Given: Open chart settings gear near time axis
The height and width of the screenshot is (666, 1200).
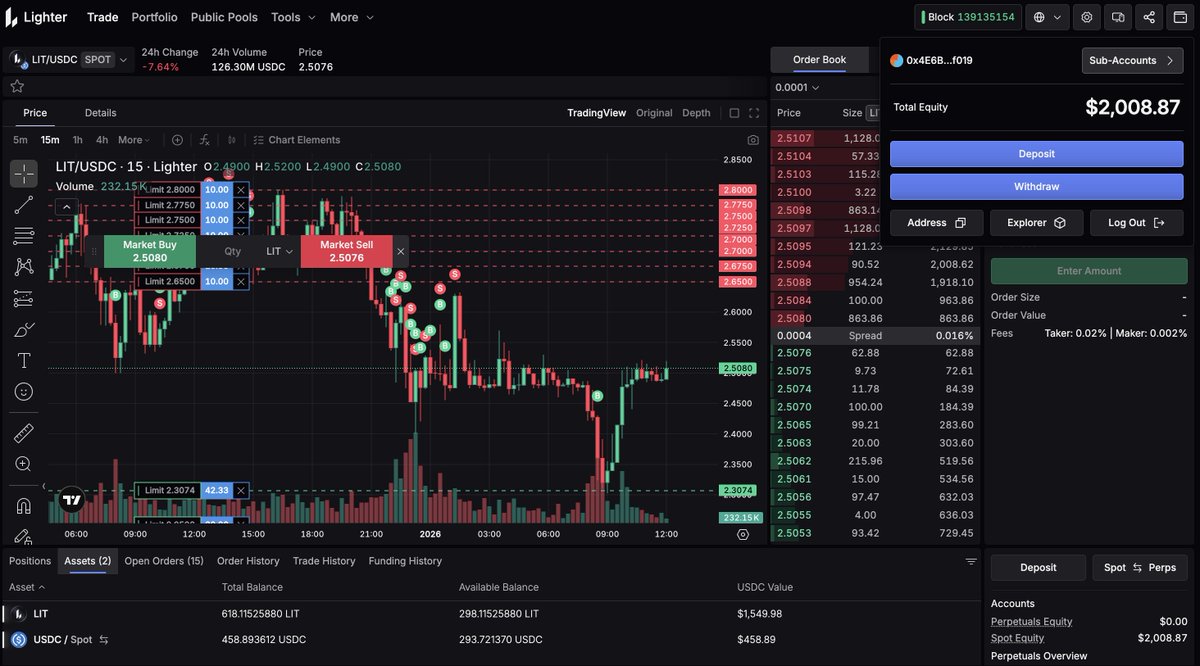Looking at the screenshot, I should tap(743, 534).
